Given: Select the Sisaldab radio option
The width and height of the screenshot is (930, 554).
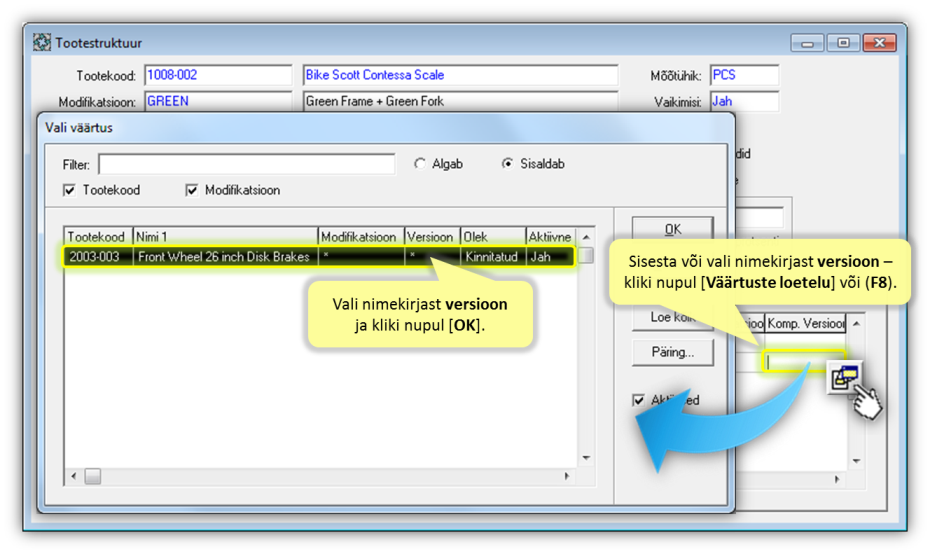Looking at the screenshot, I should point(507,164).
